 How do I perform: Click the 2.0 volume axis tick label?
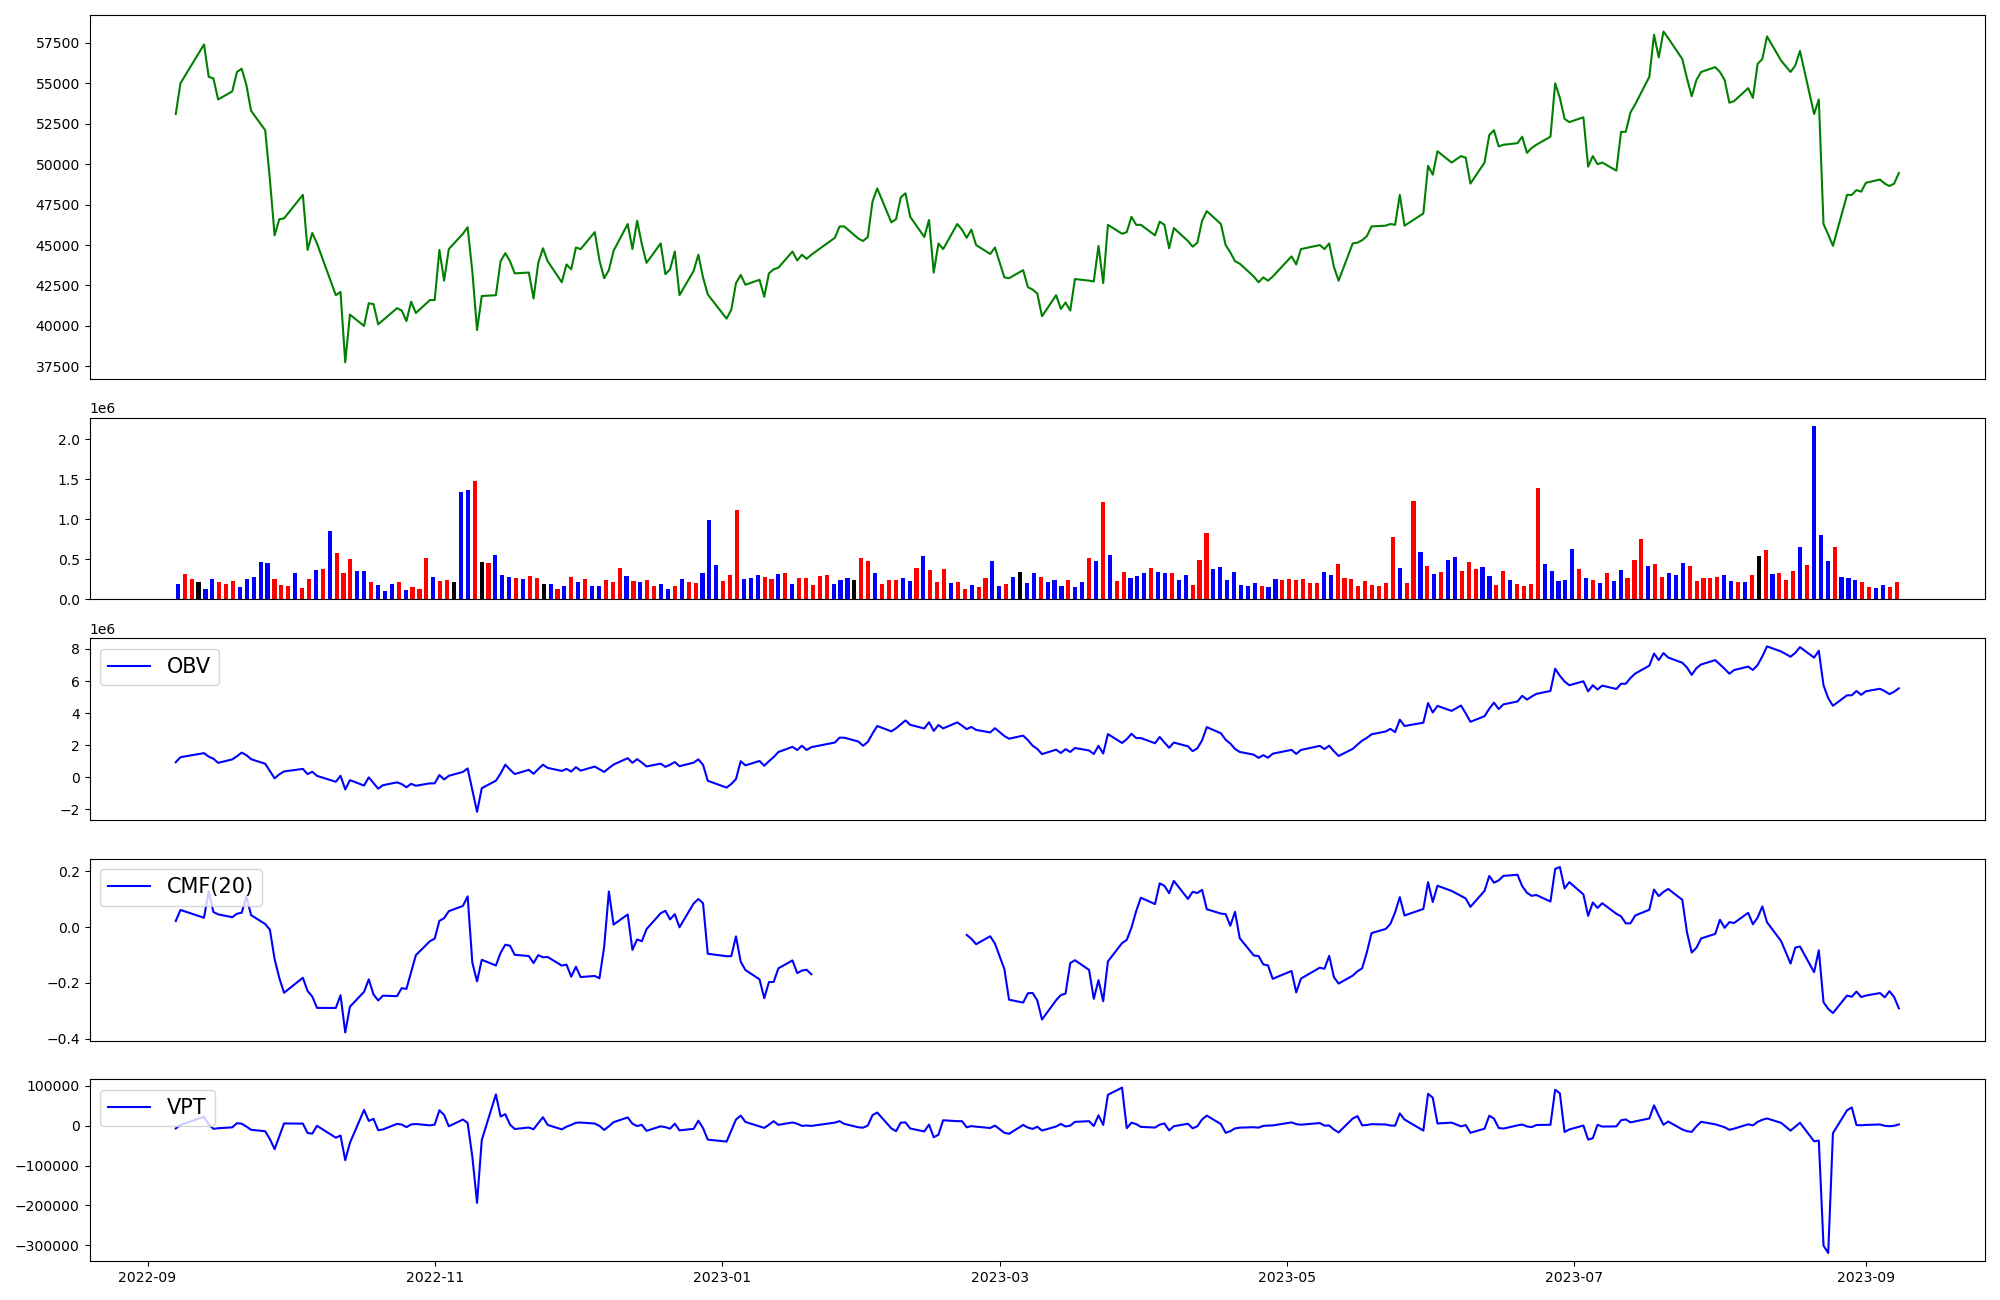[69, 440]
